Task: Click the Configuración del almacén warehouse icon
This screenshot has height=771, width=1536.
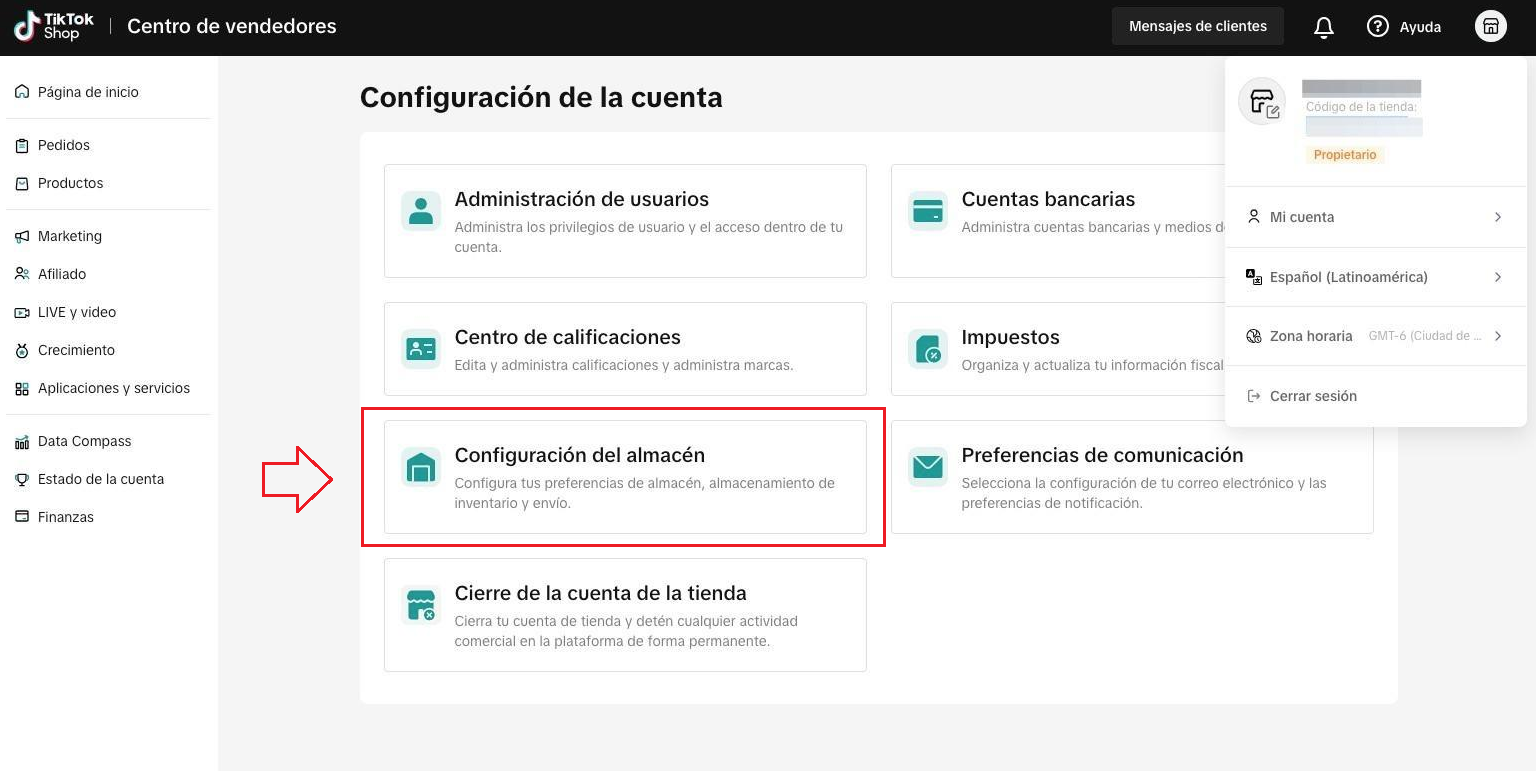Action: 421,467
